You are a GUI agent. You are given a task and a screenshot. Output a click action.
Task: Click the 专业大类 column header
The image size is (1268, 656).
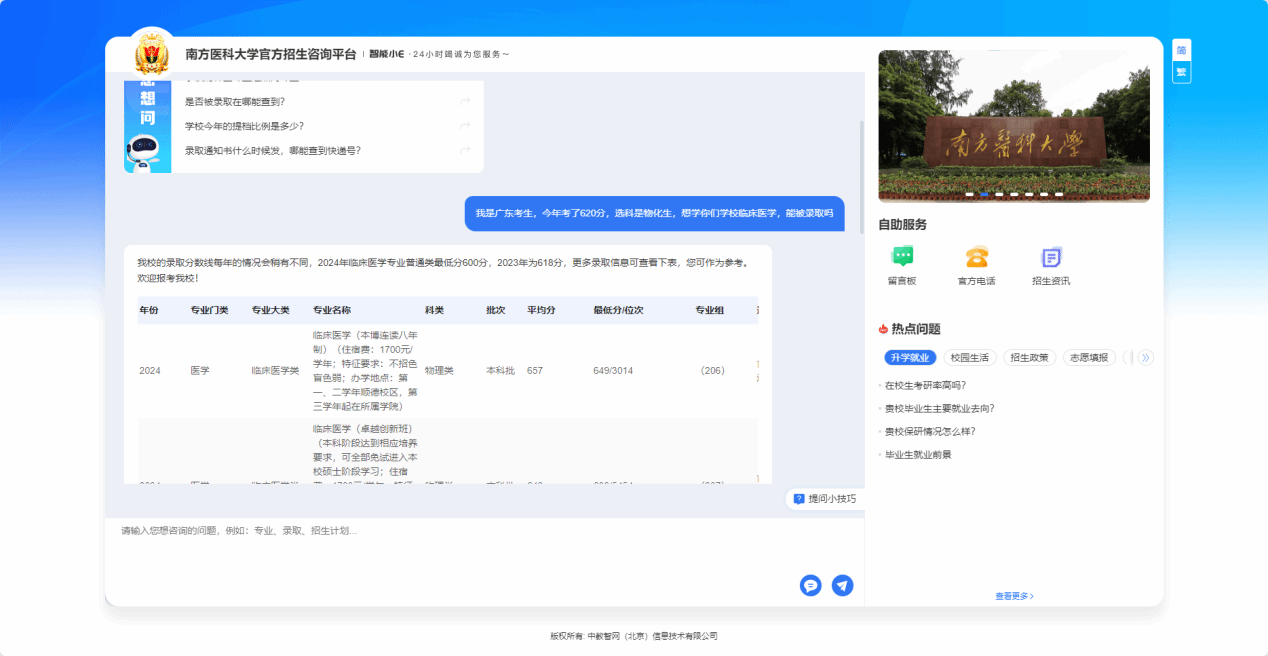tap(270, 310)
